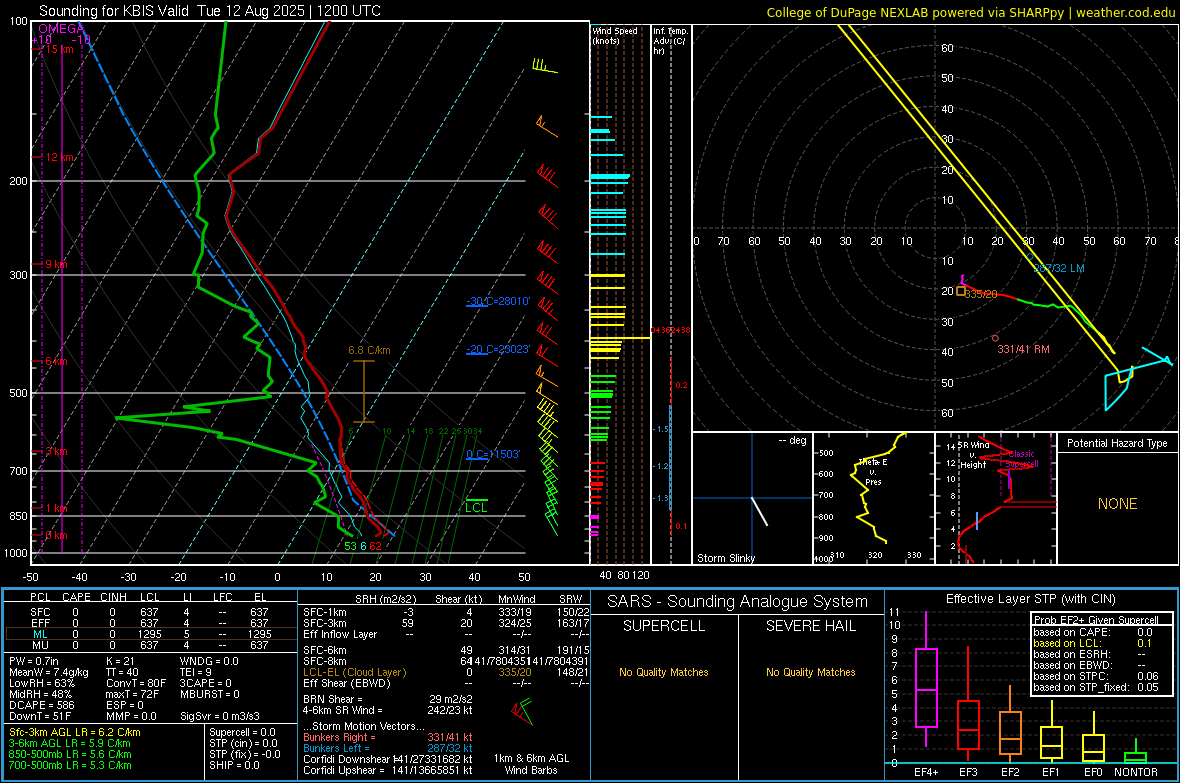
Task: Click the 'SHIP = 0.0' value
Action: point(234,765)
